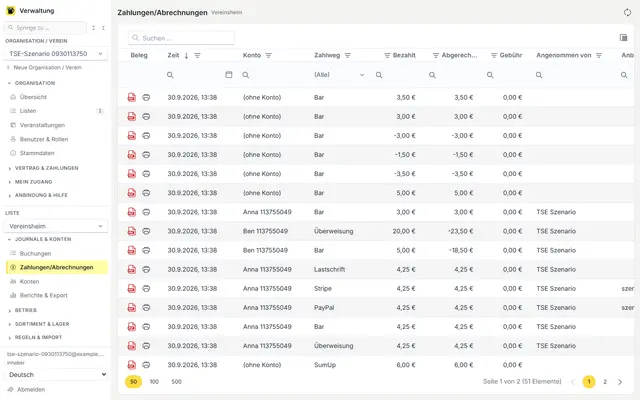Open Konten in the sidebar

coord(29,282)
